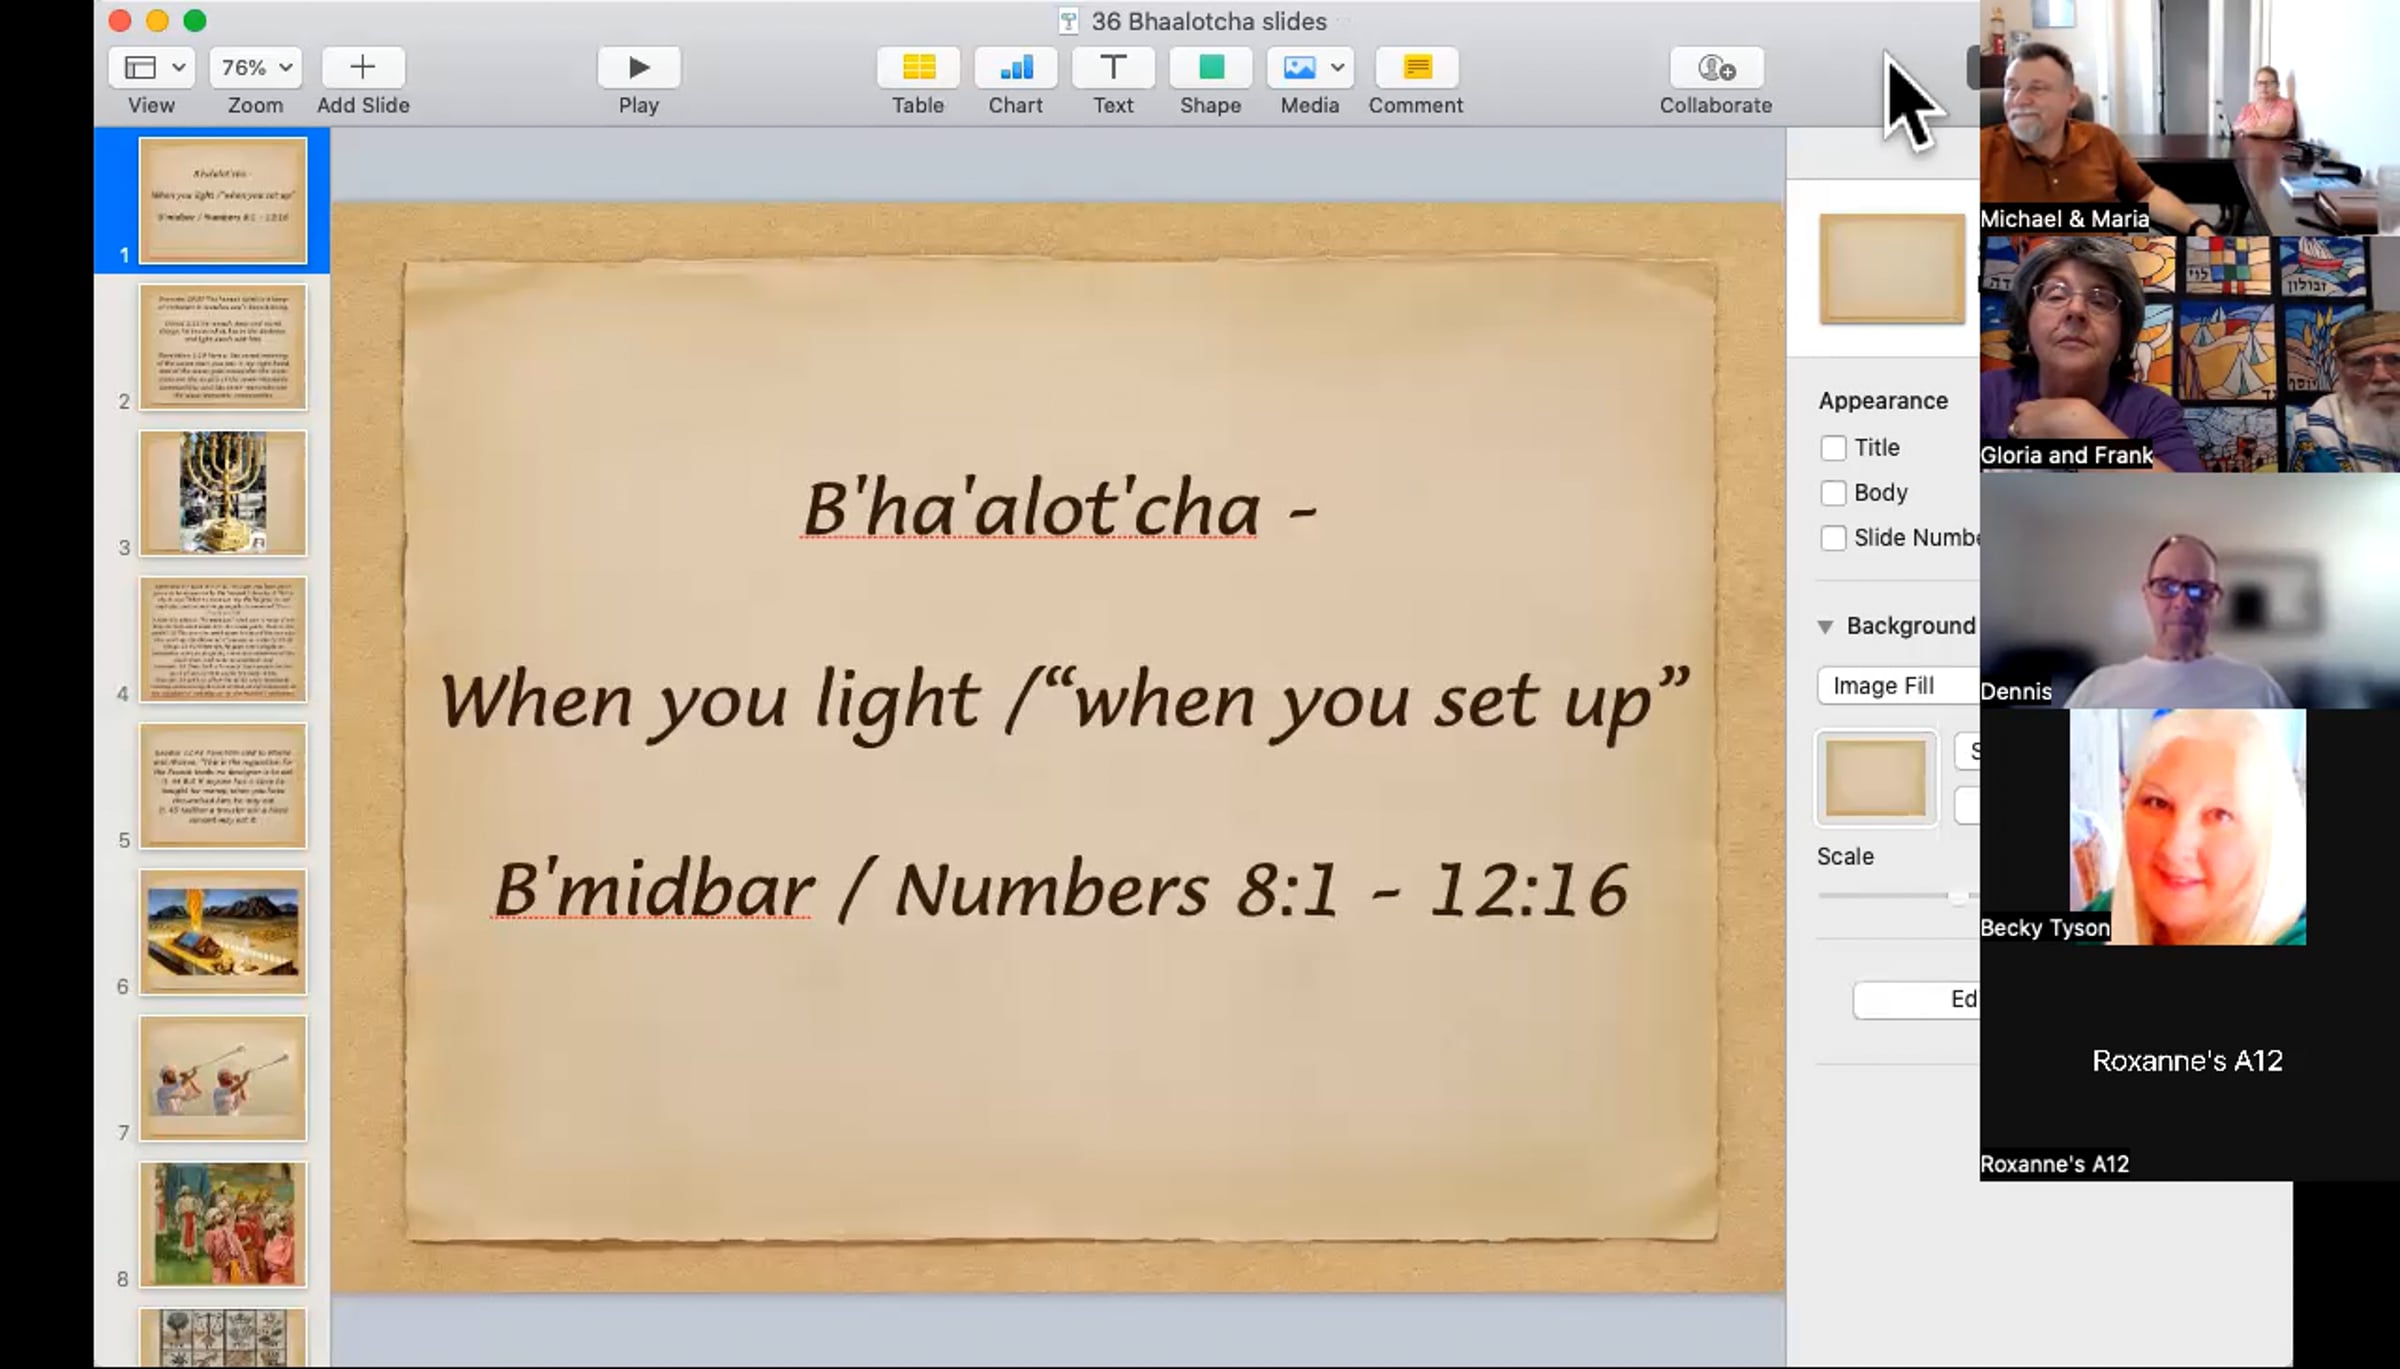Open the Collaborate option
The width and height of the screenshot is (2400, 1369).
pos(1715,68)
